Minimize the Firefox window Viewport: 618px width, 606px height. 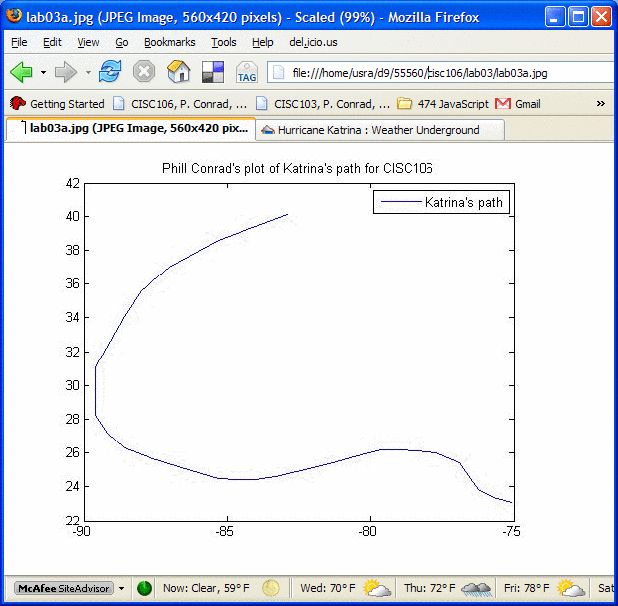555,17
